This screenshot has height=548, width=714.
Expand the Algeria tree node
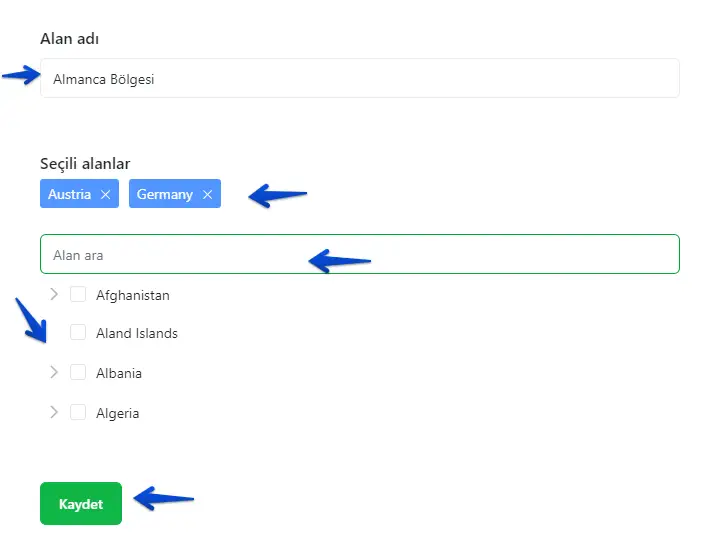pyautogui.click(x=54, y=412)
